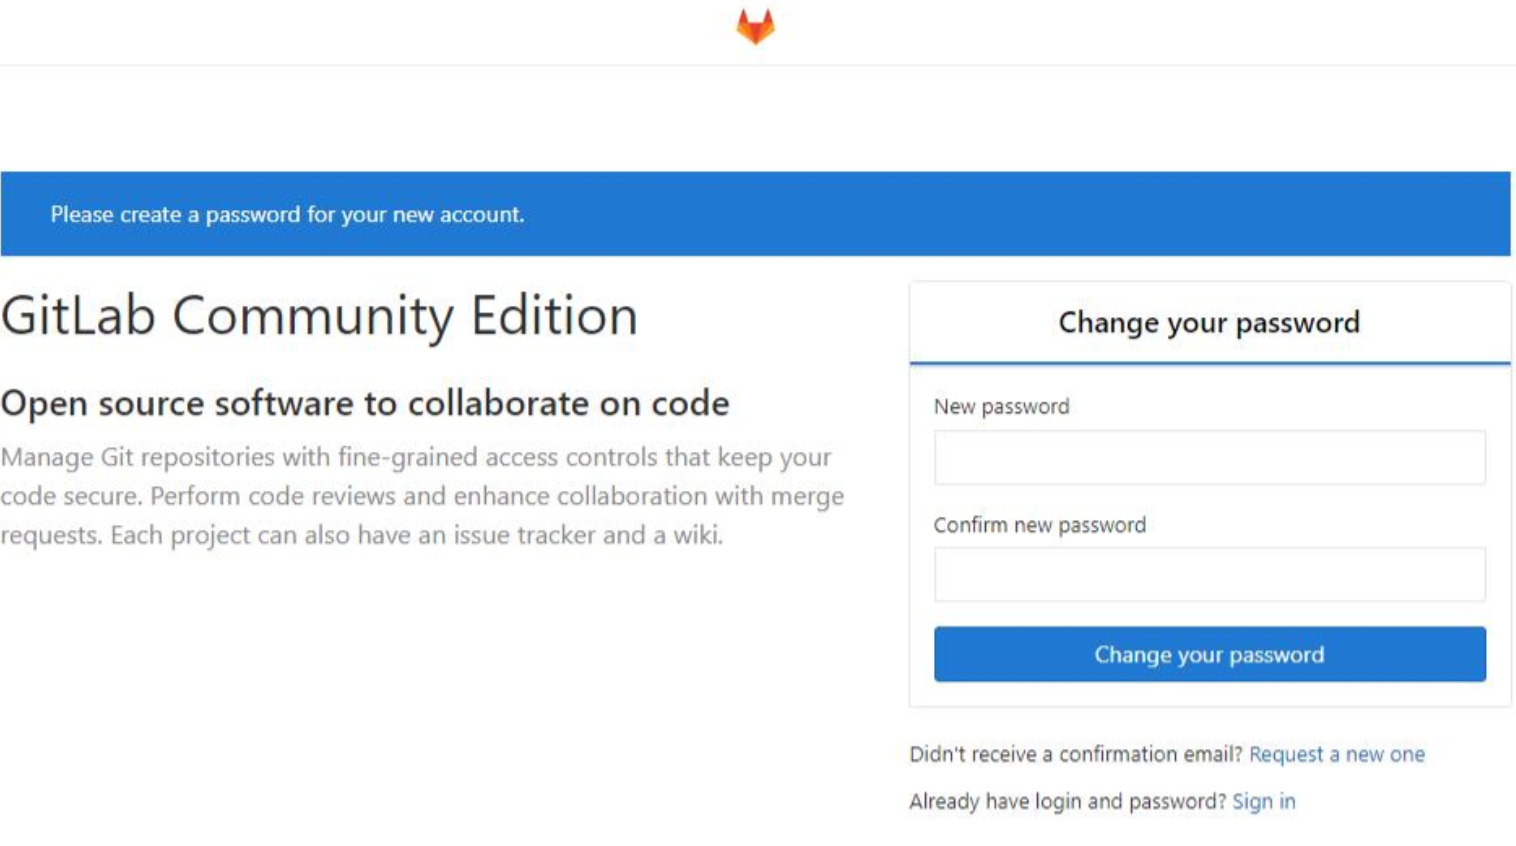The height and width of the screenshot is (846, 1516).
Task: Click the Already have login and password text
Action: (1067, 801)
